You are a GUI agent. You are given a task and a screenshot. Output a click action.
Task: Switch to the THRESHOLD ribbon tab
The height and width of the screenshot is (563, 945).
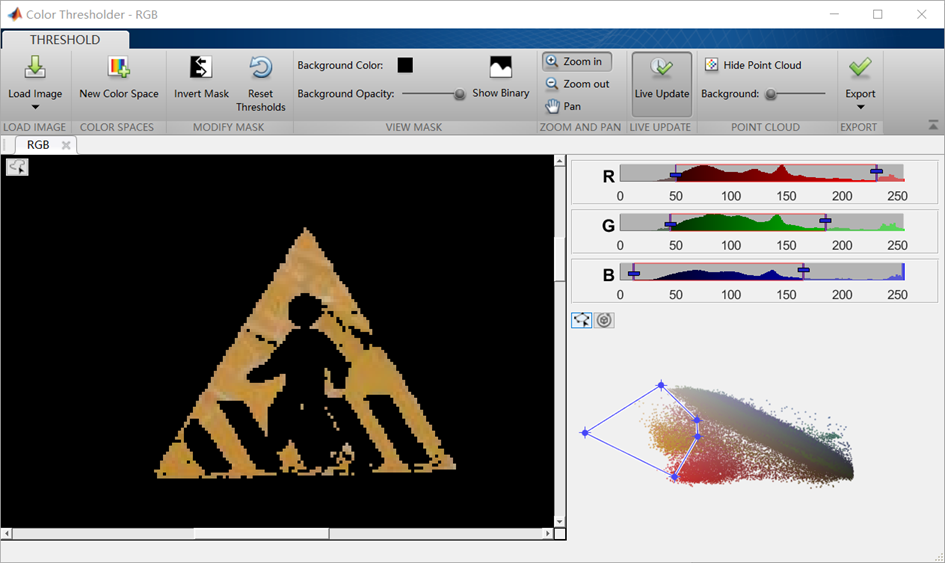click(x=65, y=40)
